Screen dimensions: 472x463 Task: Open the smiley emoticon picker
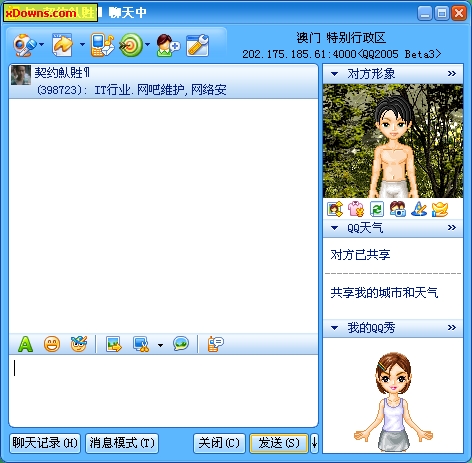(52, 344)
